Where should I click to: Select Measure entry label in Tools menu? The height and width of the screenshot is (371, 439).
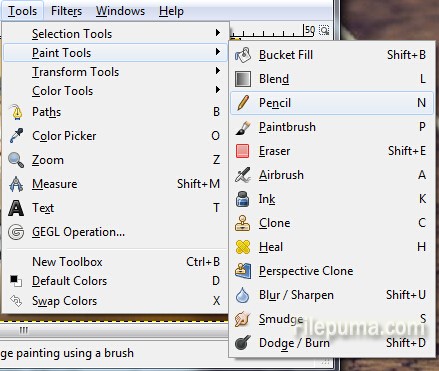55,184
